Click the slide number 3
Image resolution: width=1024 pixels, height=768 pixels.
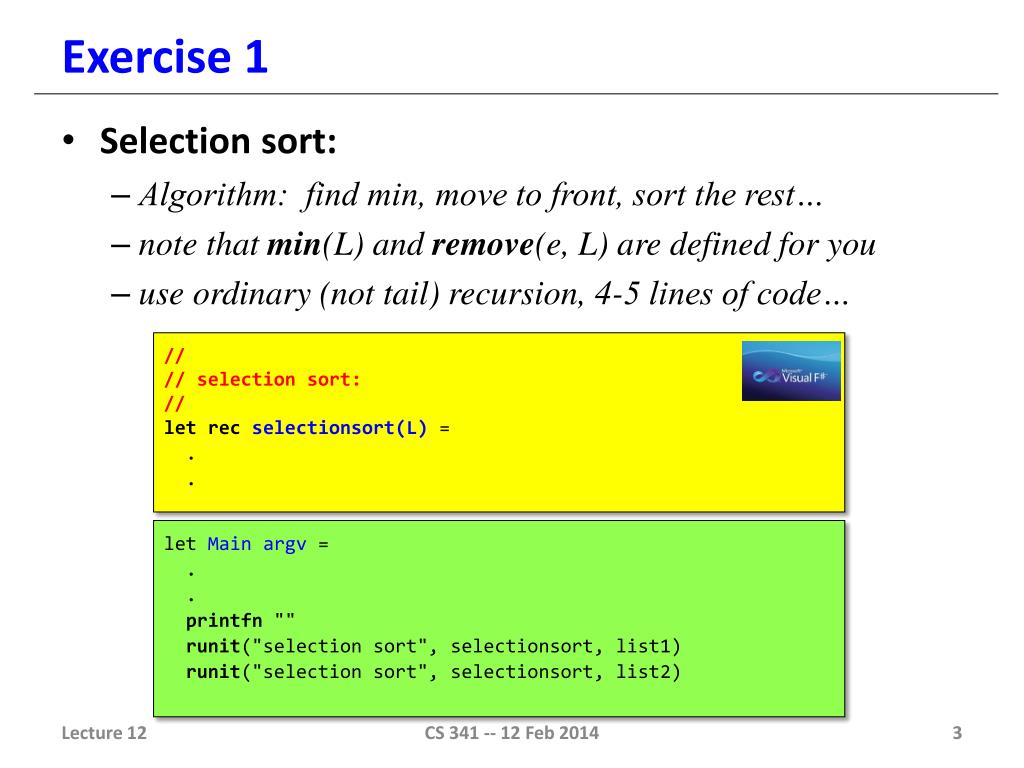(957, 733)
